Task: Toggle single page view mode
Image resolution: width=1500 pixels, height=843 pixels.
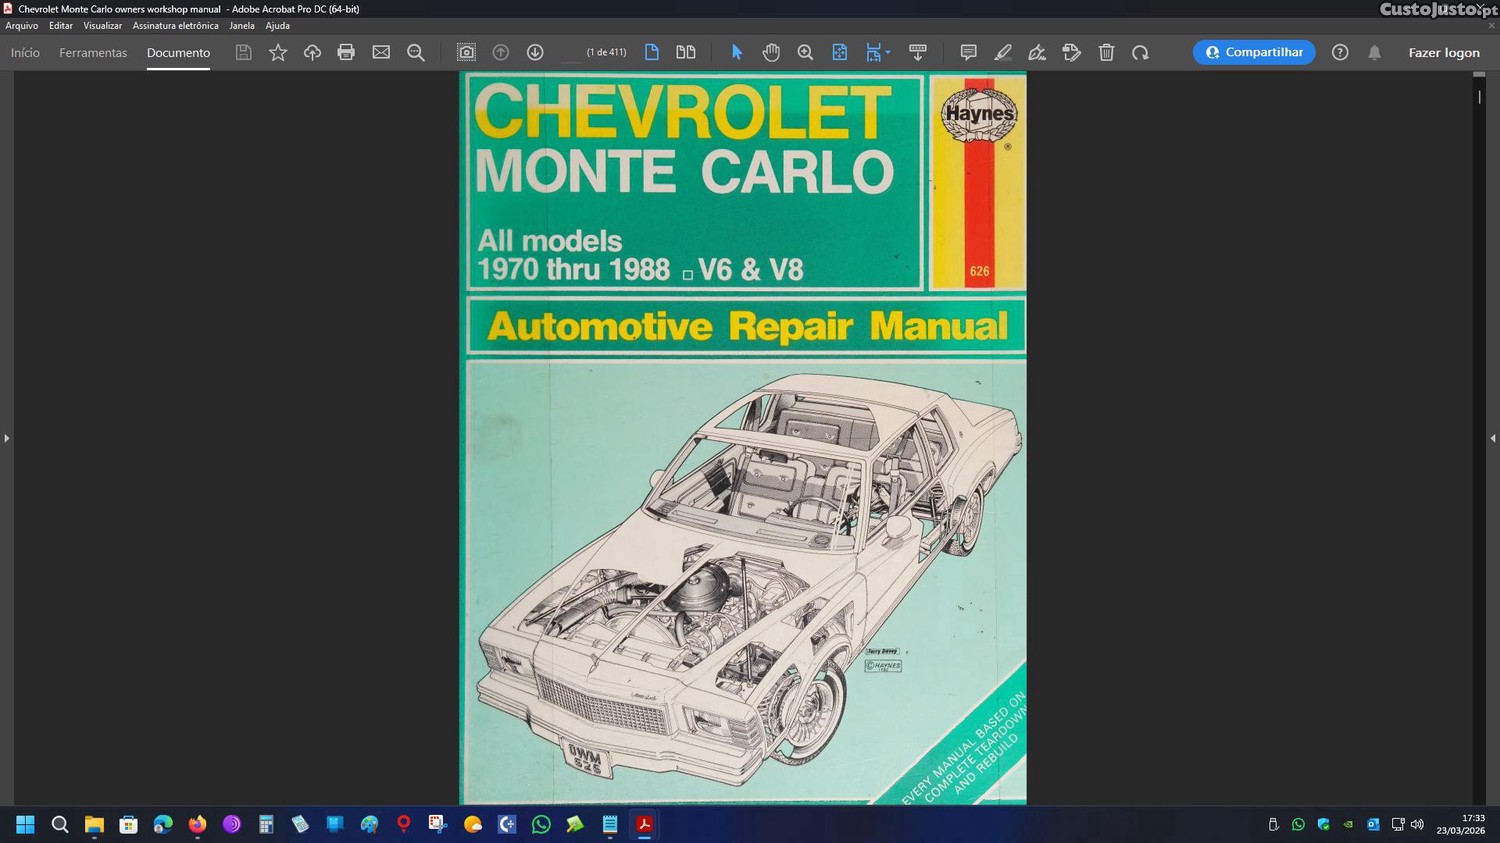Action: 652,52
